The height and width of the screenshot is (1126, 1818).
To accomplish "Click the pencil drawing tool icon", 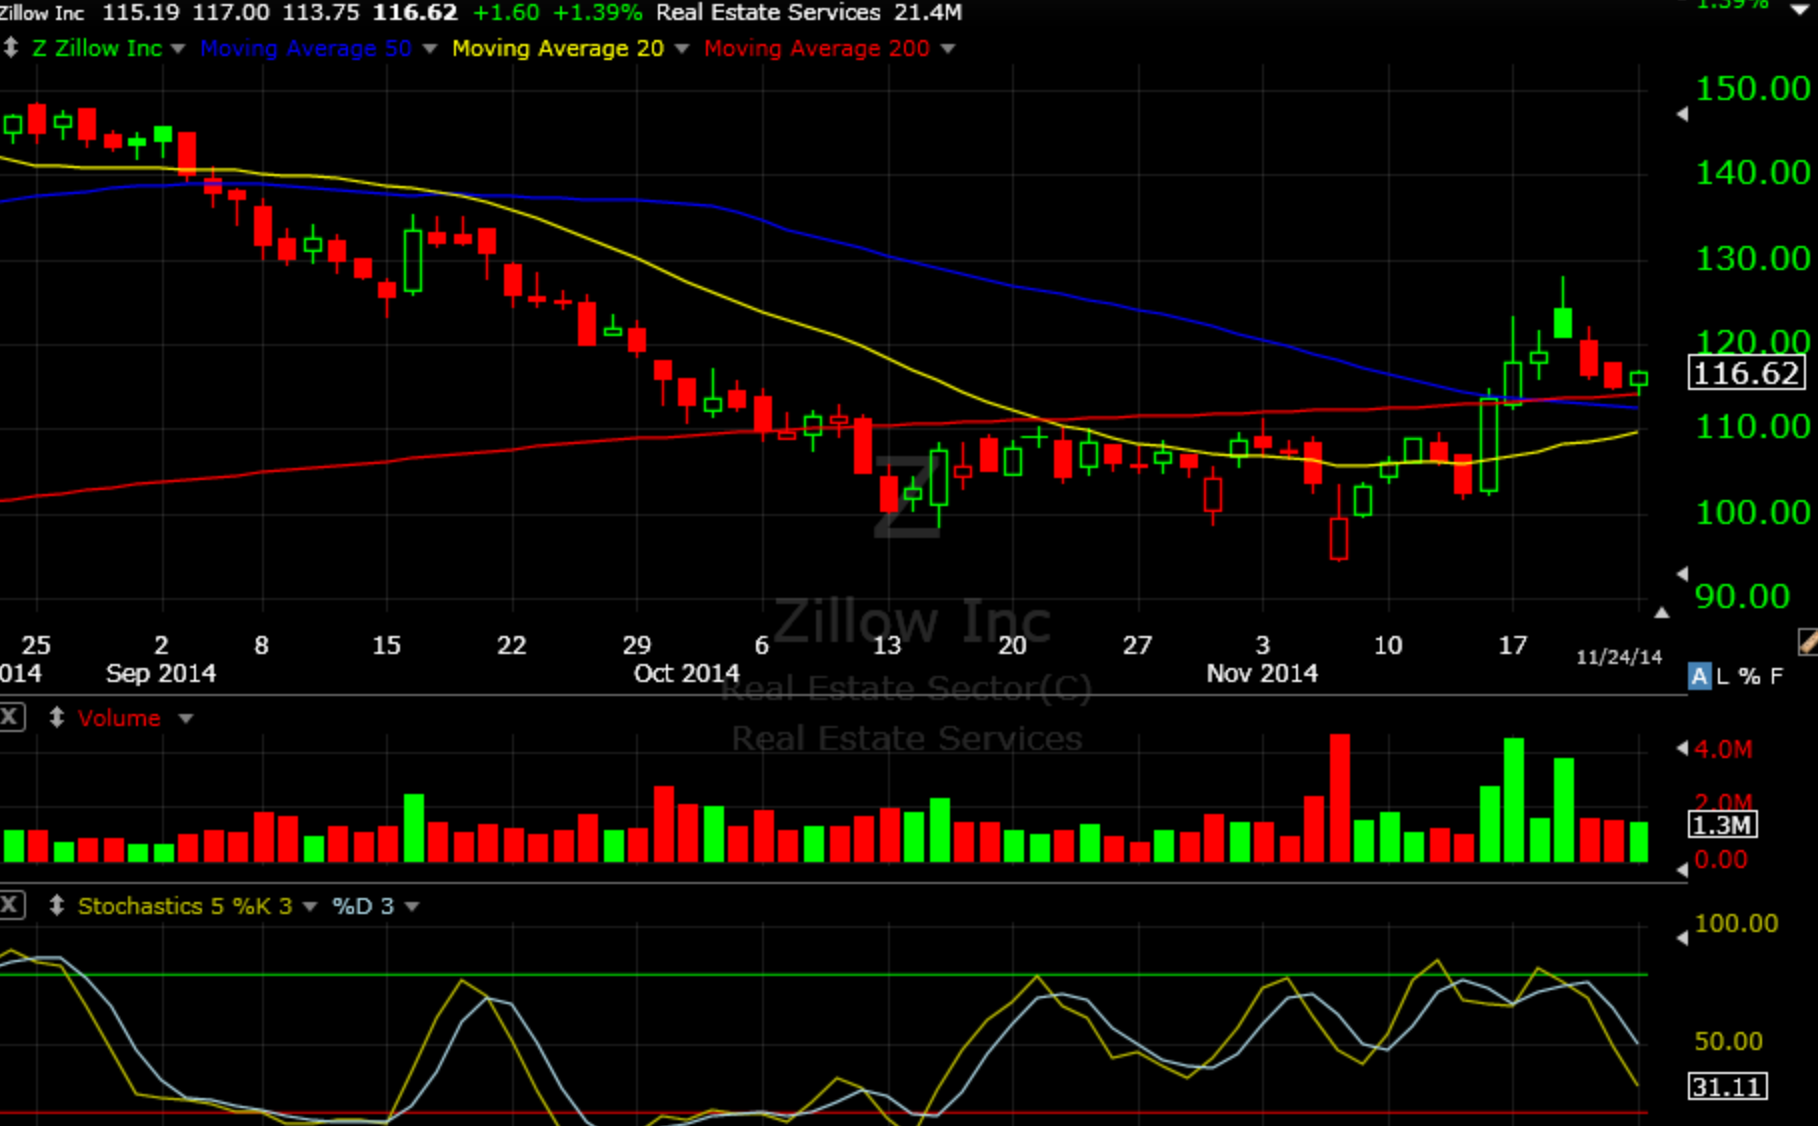I will coord(1807,642).
